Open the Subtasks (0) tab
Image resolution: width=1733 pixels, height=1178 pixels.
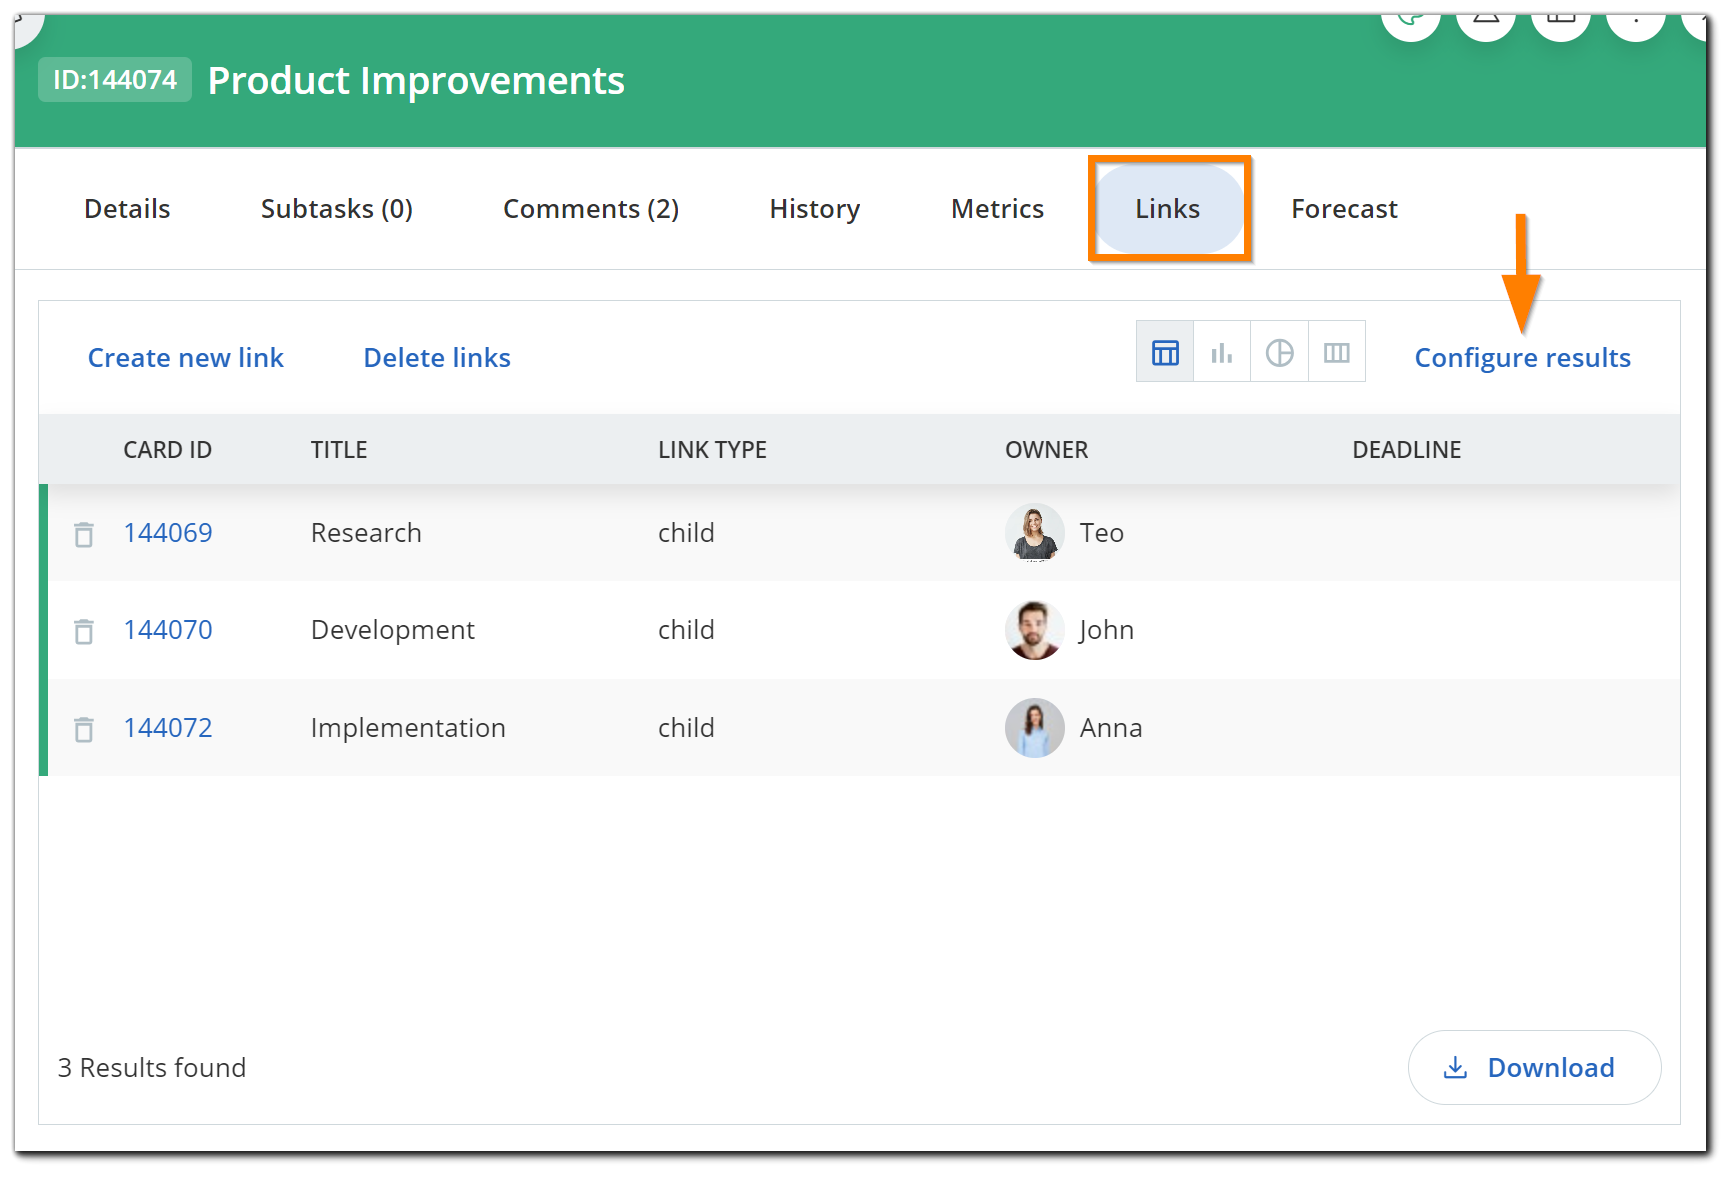click(x=337, y=208)
